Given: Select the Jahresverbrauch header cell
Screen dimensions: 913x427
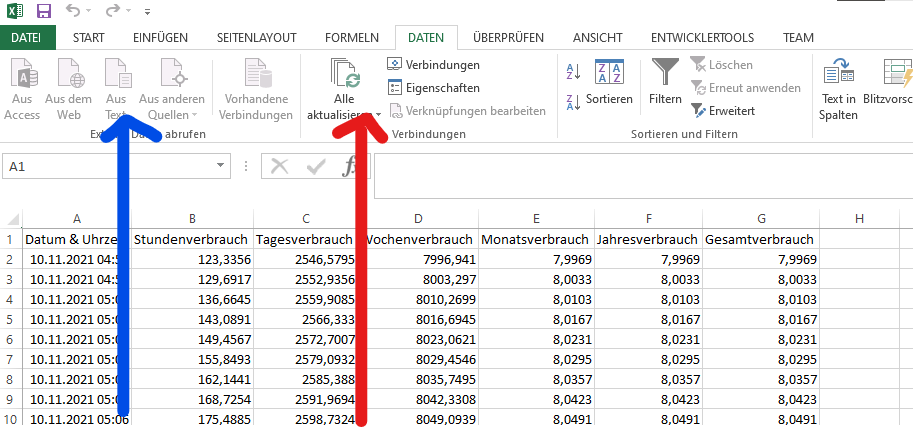Looking at the screenshot, I should tap(648, 239).
